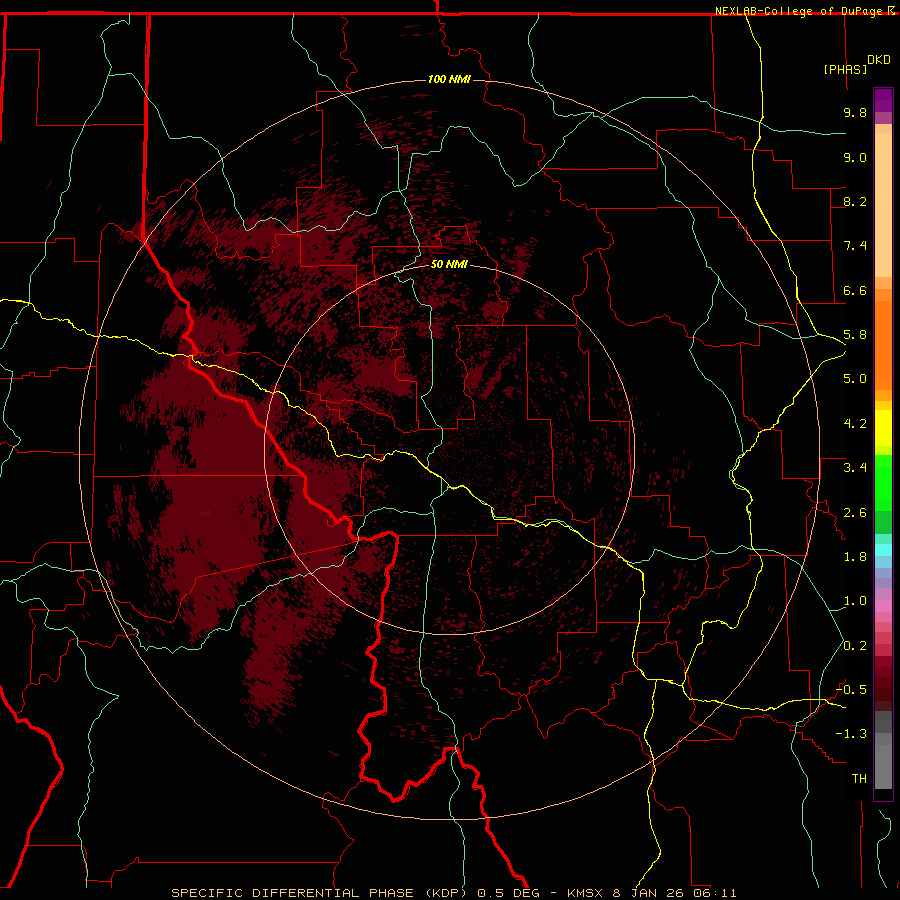Pick the 5.8 scale value
900x900 pixels.
855,335
